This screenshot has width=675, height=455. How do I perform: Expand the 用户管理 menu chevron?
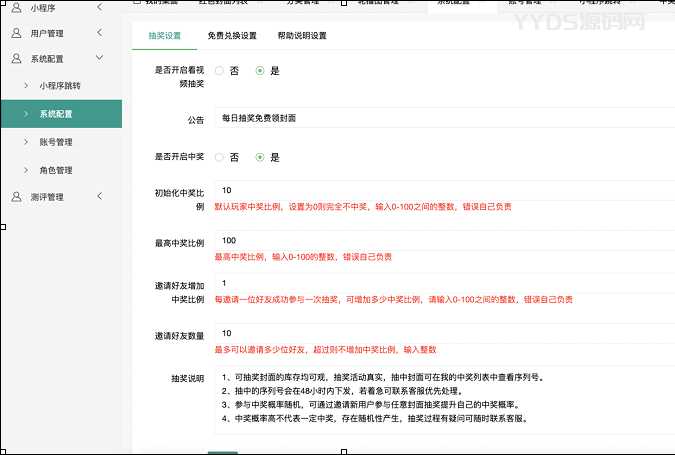click(99, 32)
